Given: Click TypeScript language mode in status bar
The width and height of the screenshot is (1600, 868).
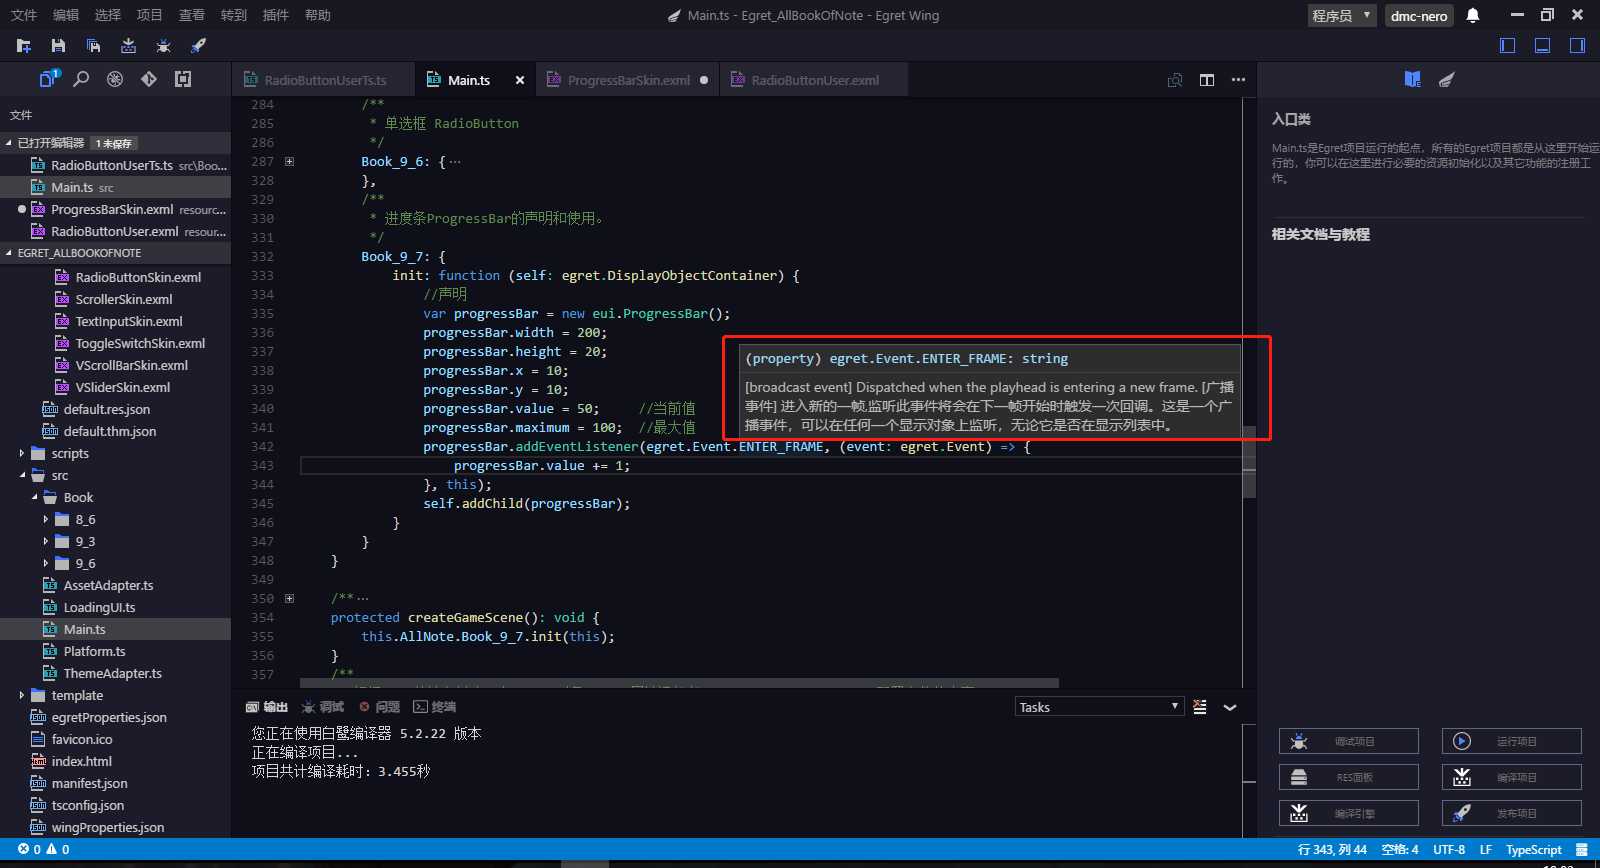Looking at the screenshot, I should (x=1533, y=850).
